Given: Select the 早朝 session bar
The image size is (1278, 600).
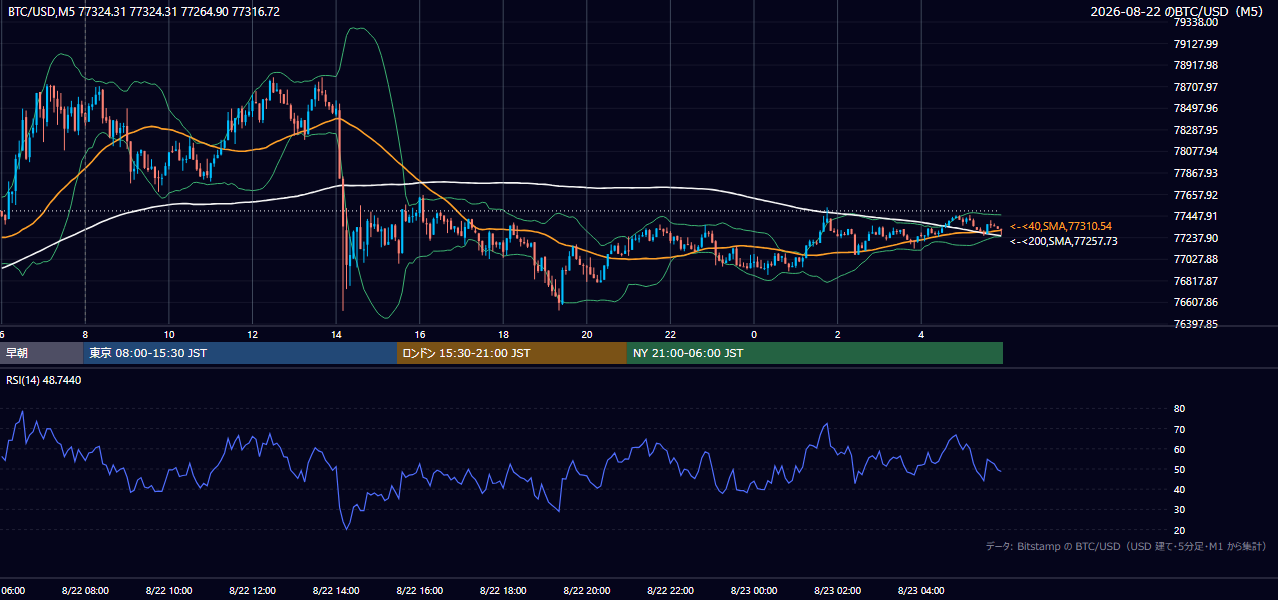Looking at the screenshot, I should tap(42, 353).
